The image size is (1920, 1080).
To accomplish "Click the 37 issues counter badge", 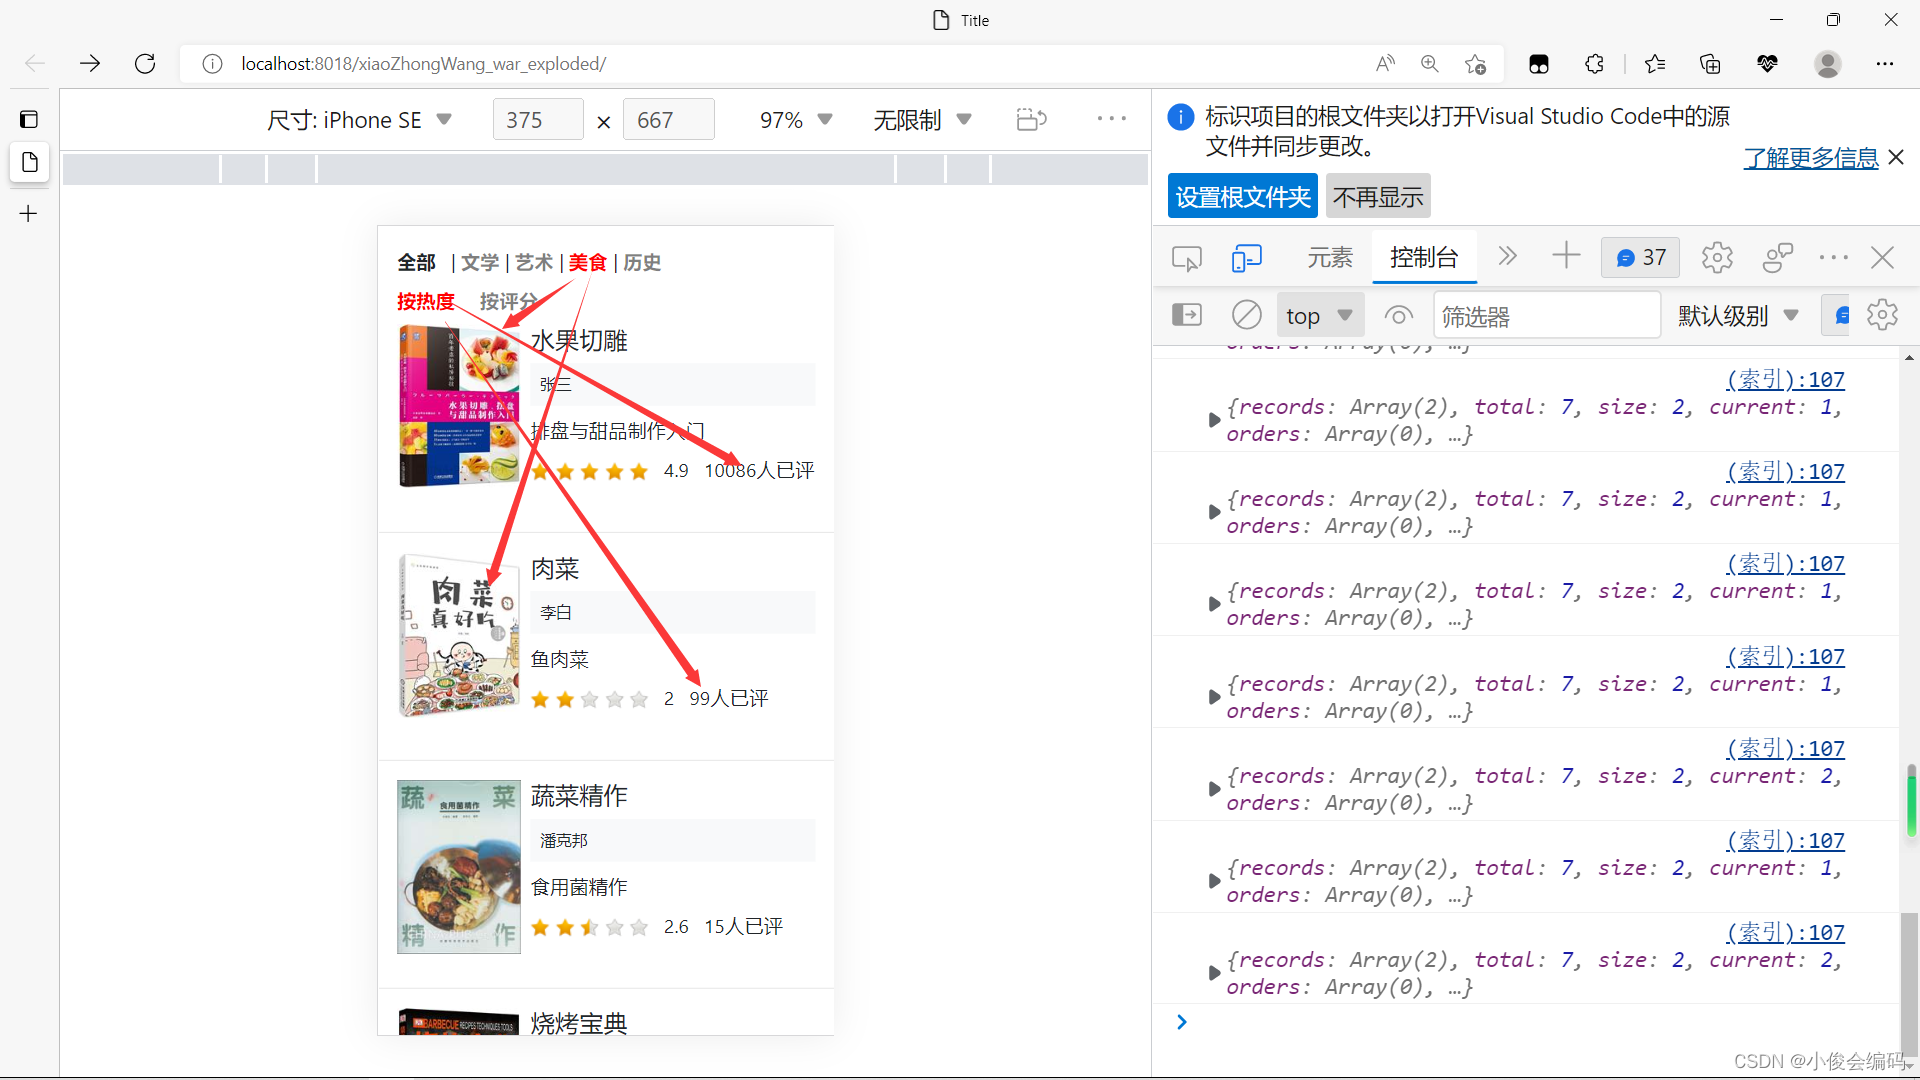I will pyautogui.click(x=1641, y=258).
